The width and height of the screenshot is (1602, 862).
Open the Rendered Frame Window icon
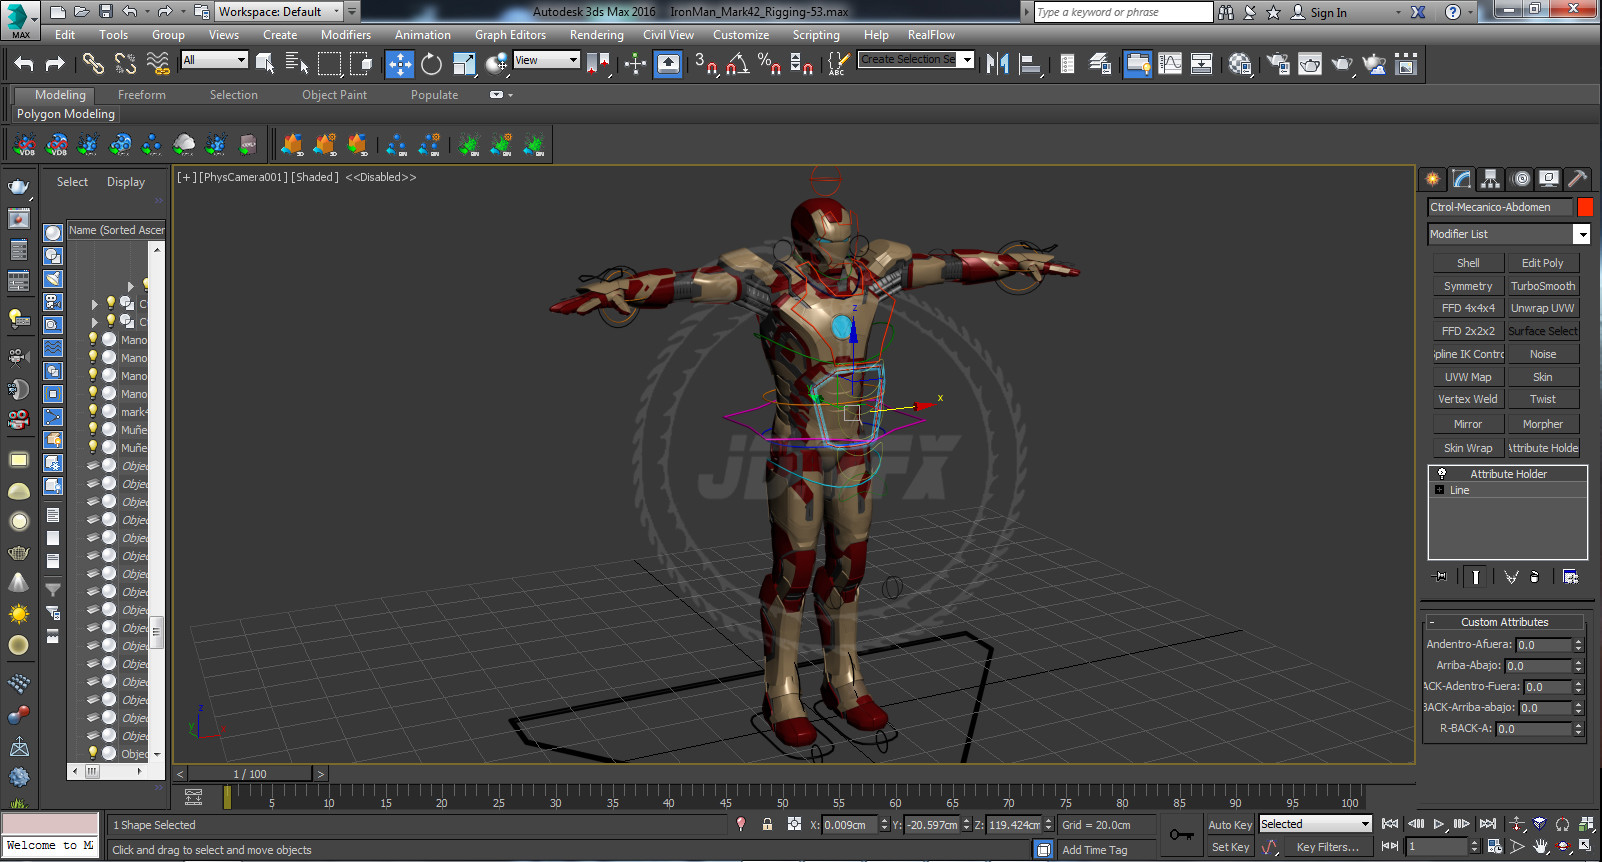click(x=1310, y=64)
